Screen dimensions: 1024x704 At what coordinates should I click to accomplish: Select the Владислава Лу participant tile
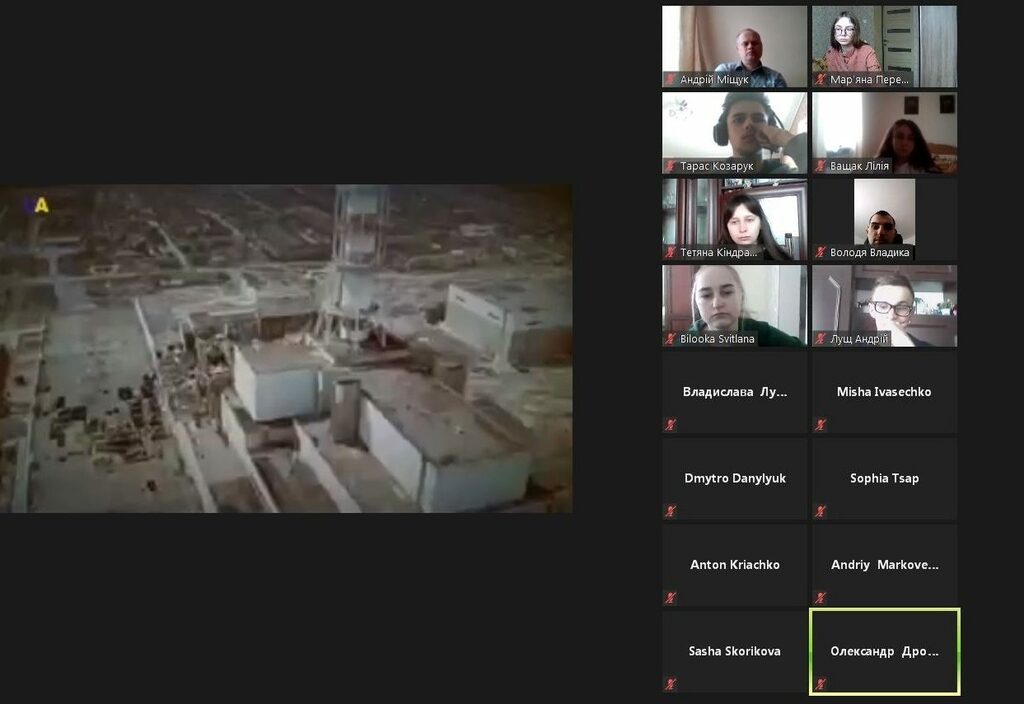[734, 392]
